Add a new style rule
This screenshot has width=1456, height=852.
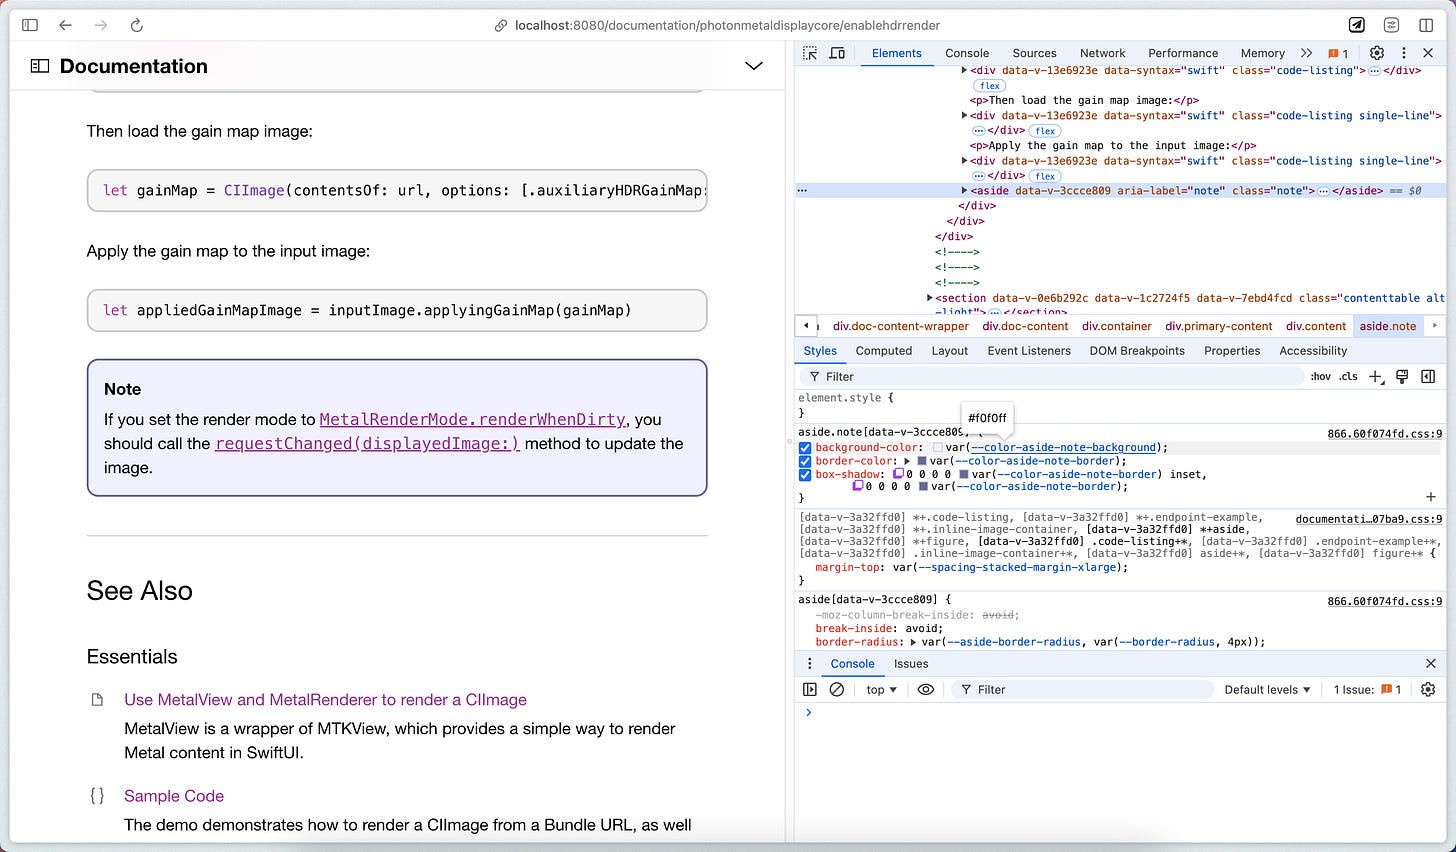pyautogui.click(x=1376, y=376)
